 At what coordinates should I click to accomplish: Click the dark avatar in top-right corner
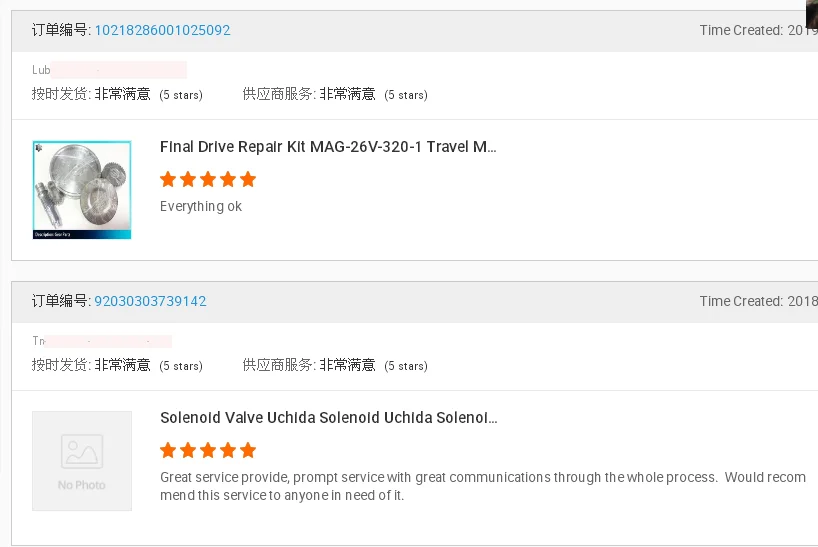point(812,10)
